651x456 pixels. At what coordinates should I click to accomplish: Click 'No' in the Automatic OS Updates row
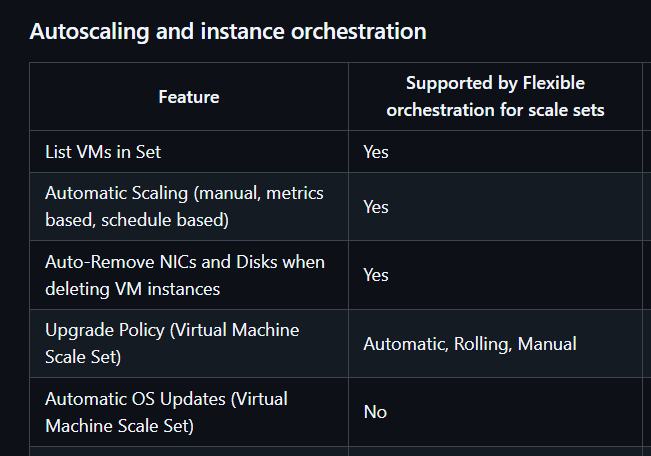point(375,411)
